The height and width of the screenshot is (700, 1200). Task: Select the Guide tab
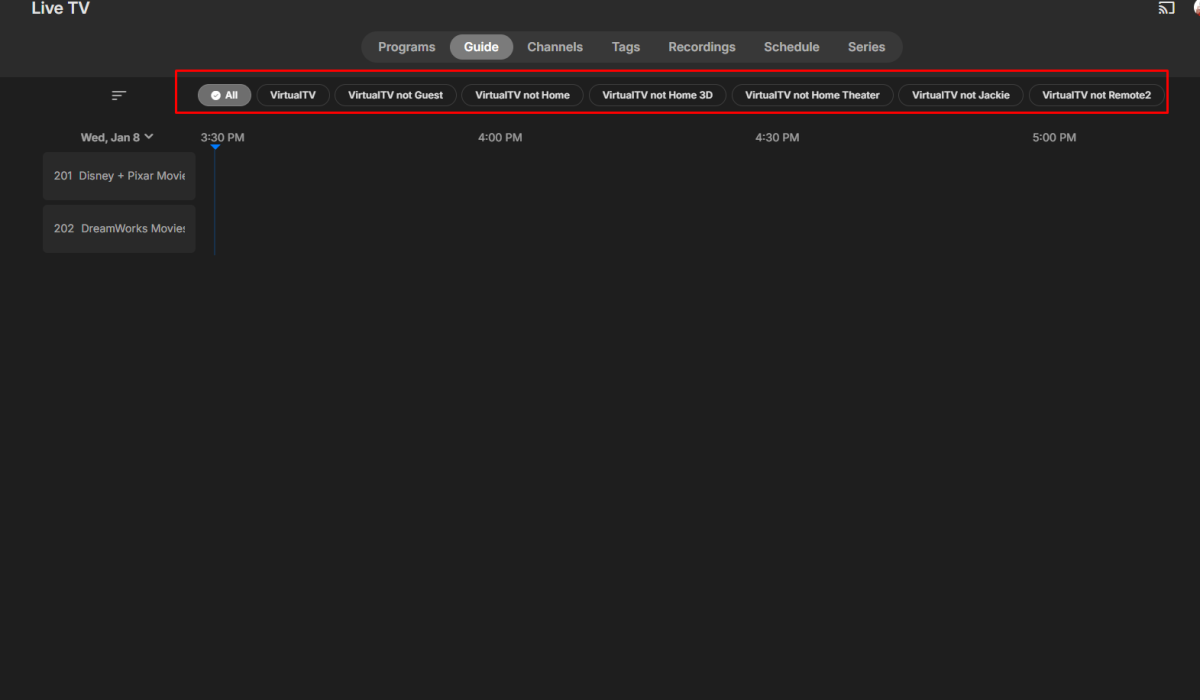[x=481, y=47]
